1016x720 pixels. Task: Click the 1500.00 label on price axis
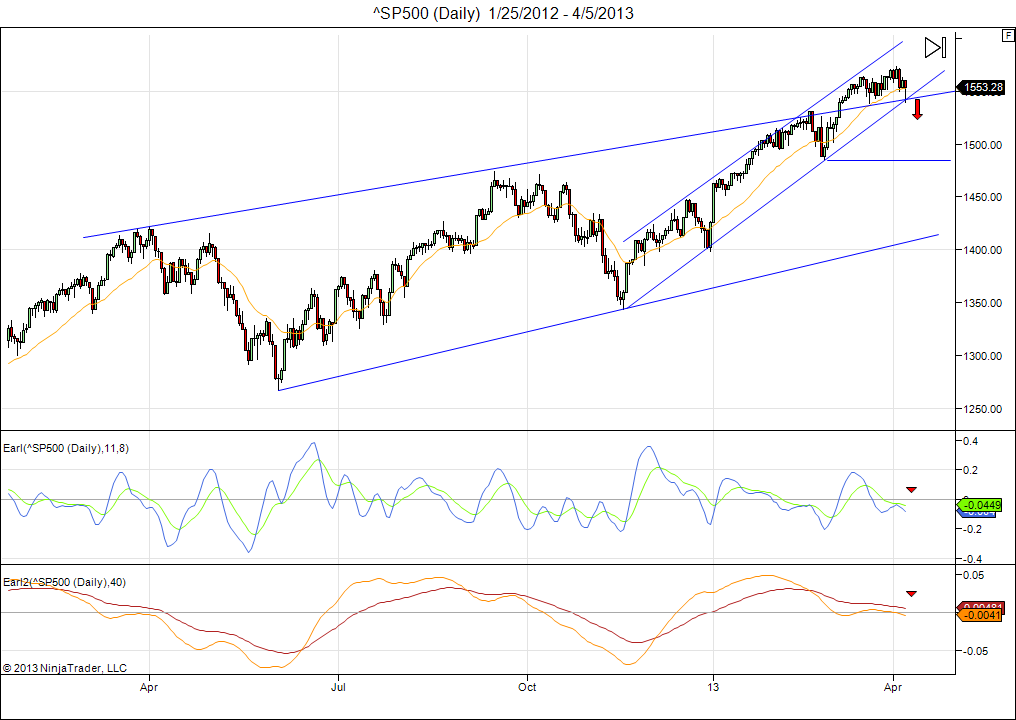[x=983, y=145]
